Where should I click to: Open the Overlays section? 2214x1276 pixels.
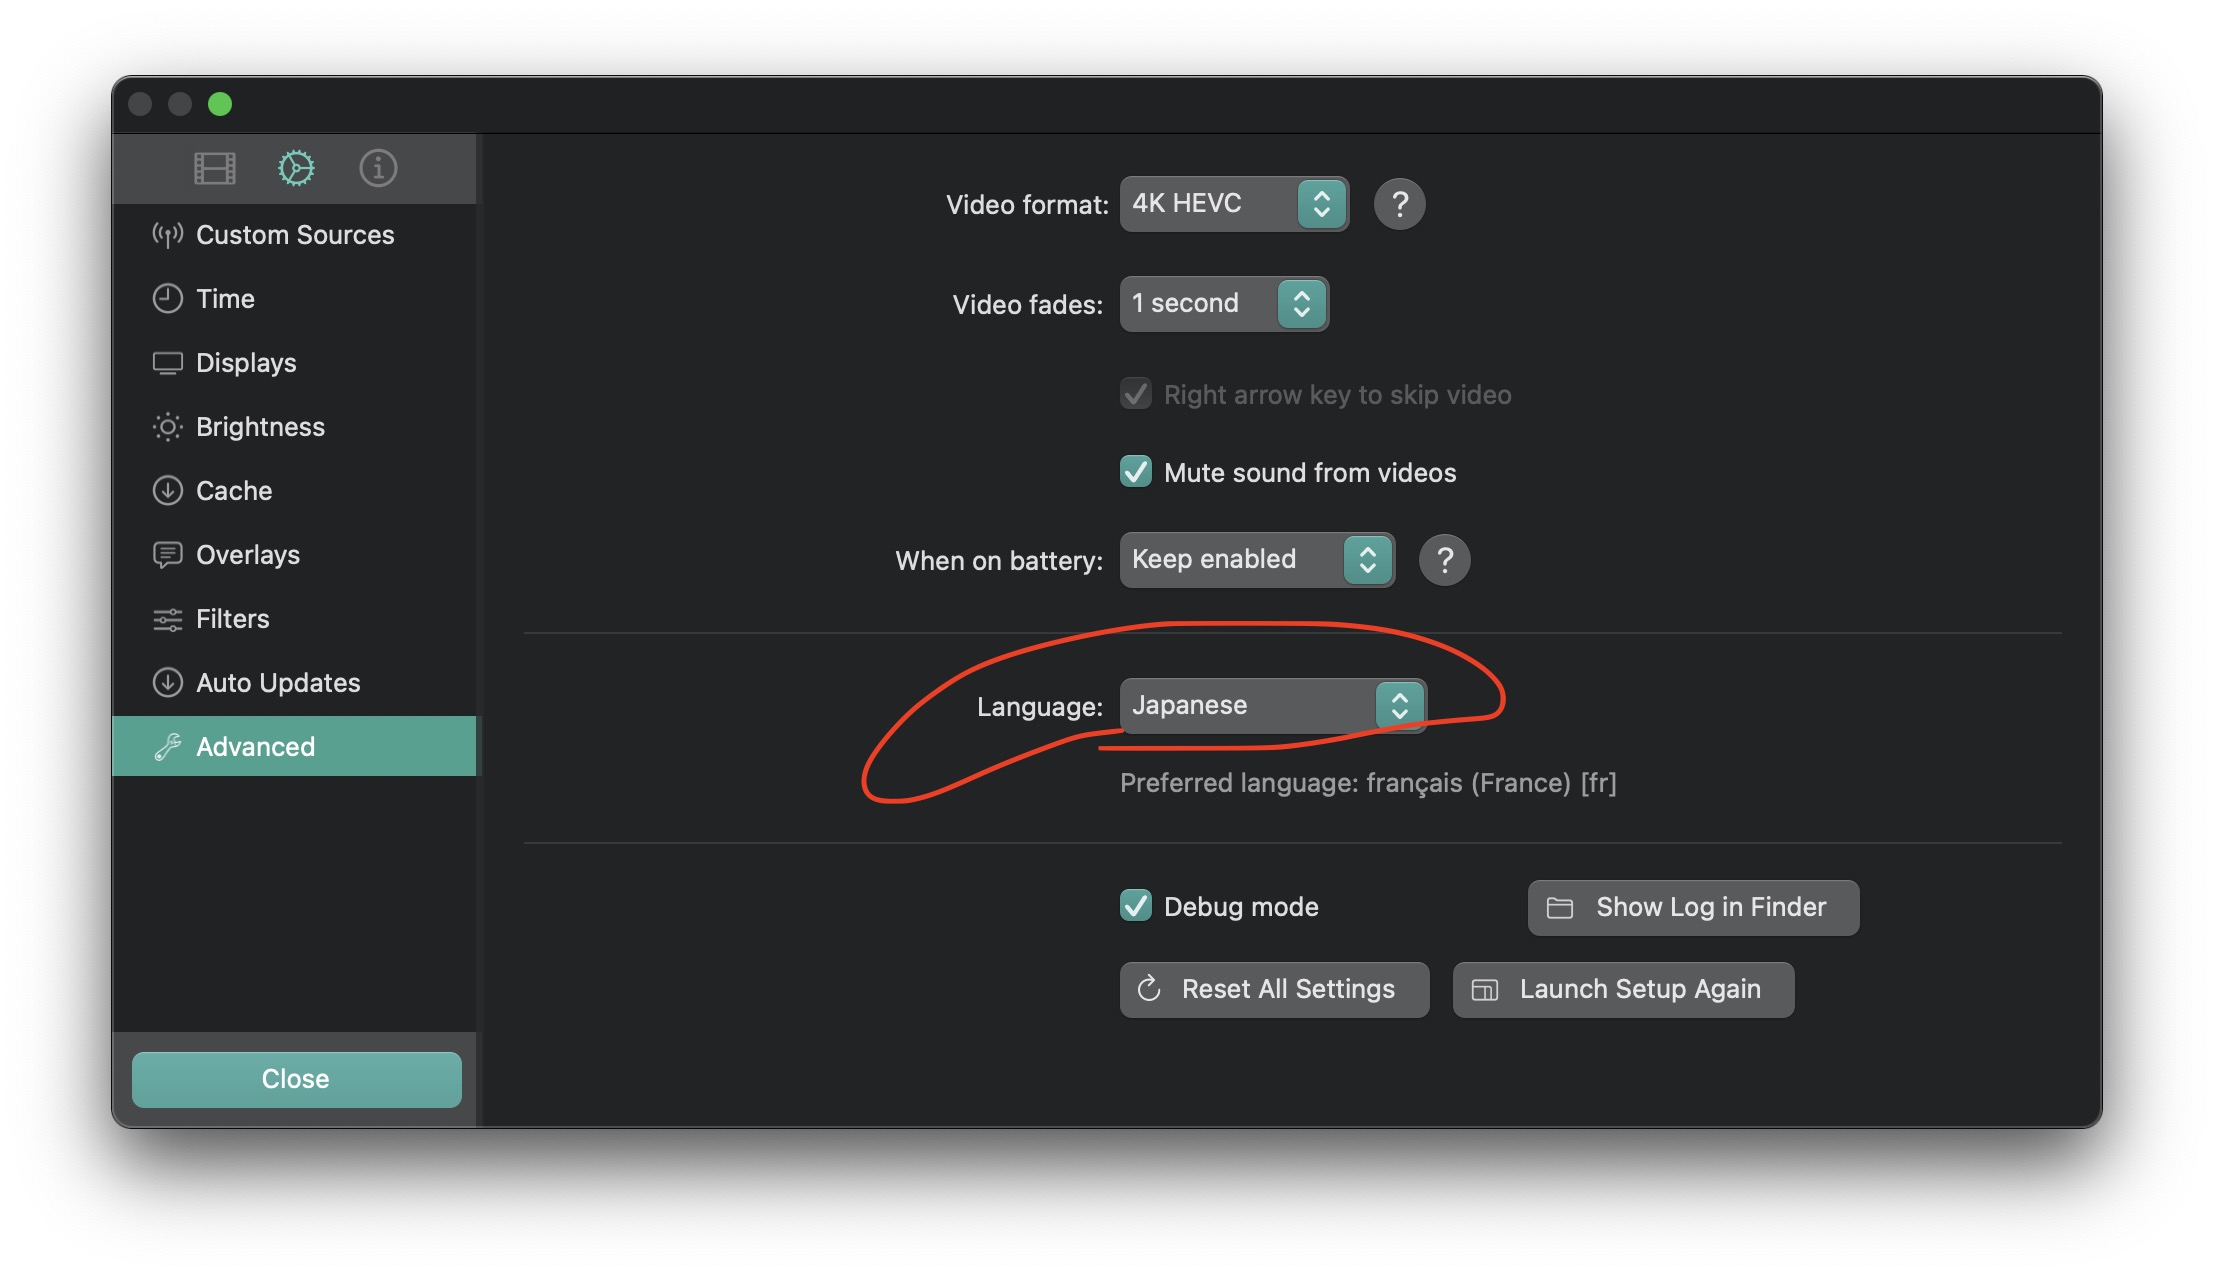pos(295,555)
